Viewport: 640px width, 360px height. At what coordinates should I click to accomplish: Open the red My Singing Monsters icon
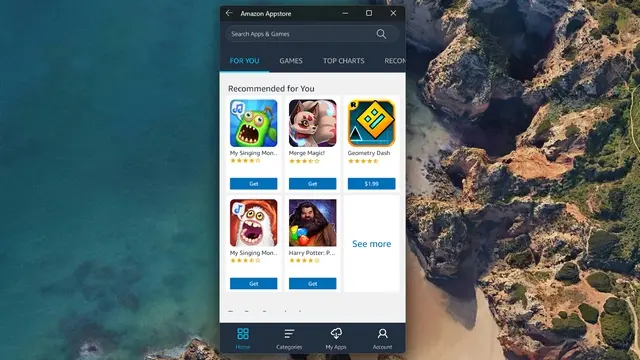pyautogui.click(x=253, y=223)
